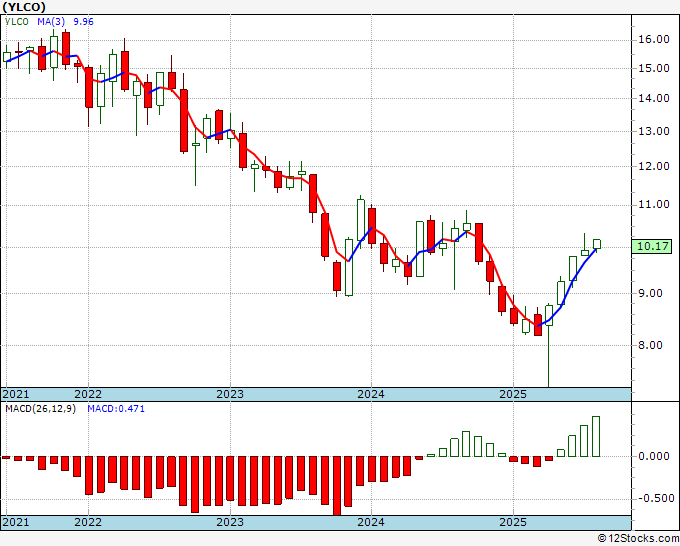Click the tallest green MACD histogram bar
Screen dimensions: 680x546
click(596, 436)
